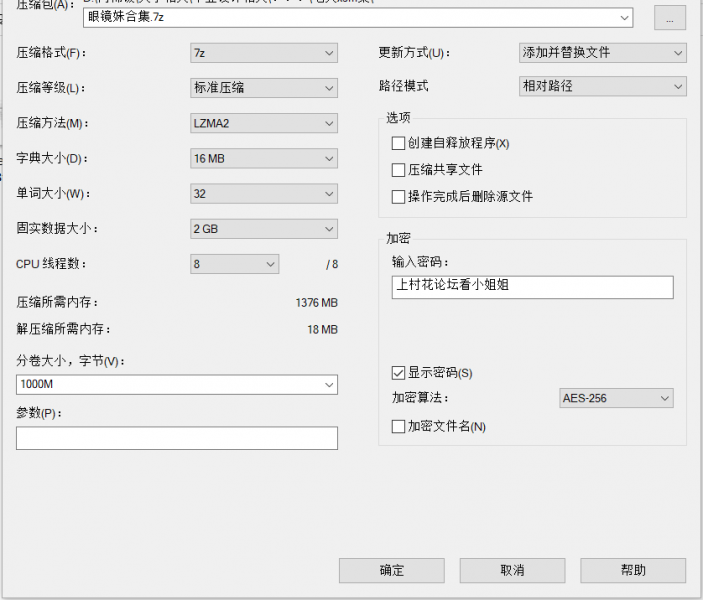Enable the 创建自释放程序 checkbox

click(x=400, y=144)
